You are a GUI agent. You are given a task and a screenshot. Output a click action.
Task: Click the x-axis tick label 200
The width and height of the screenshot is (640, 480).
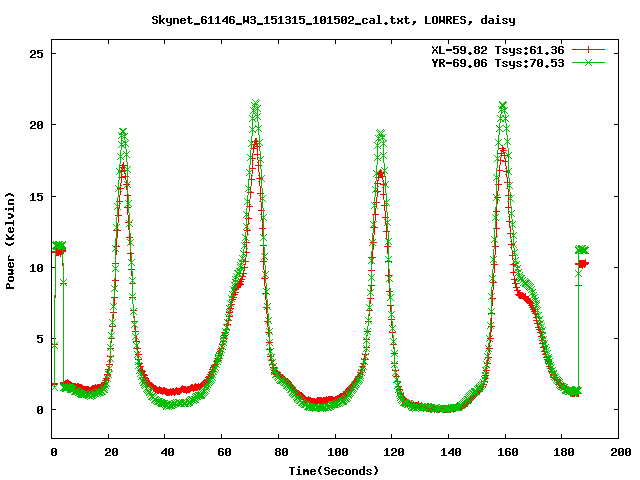tap(619, 452)
